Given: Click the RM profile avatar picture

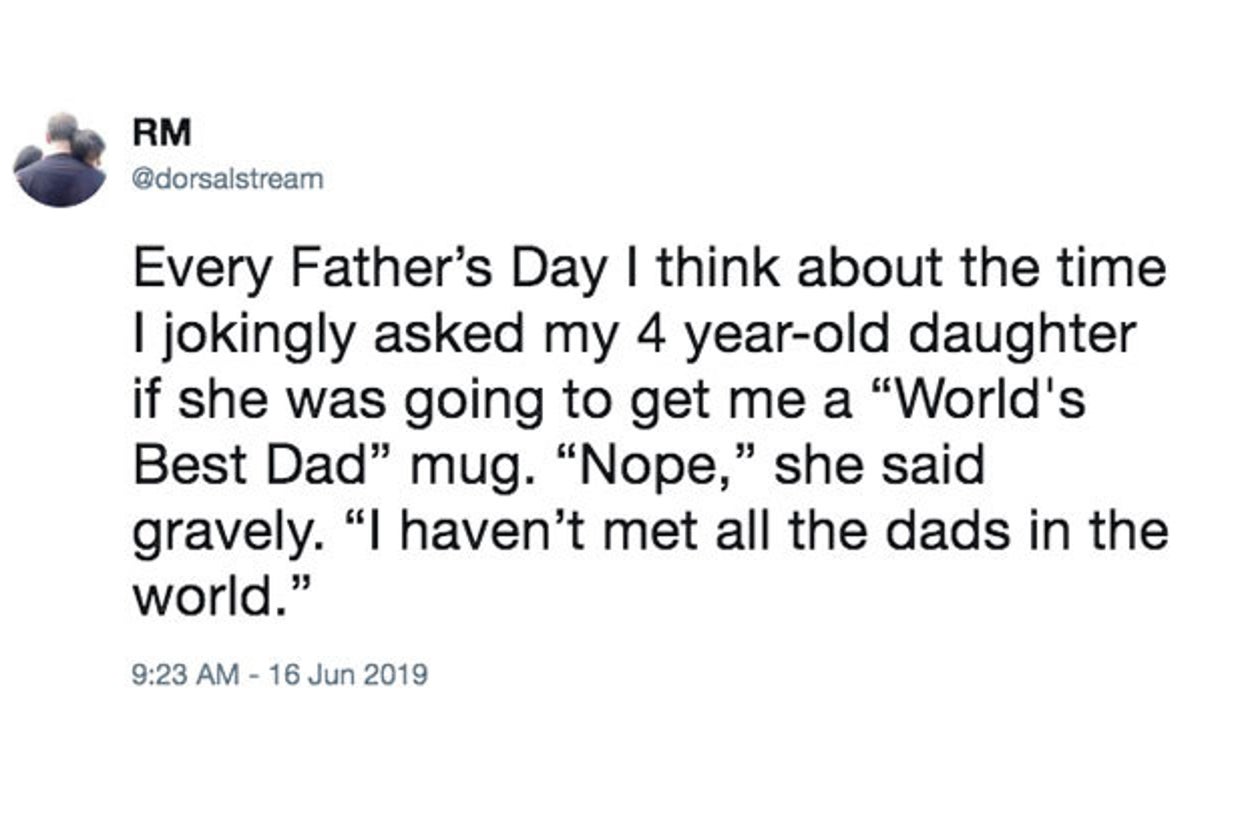Looking at the screenshot, I should point(60,160).
